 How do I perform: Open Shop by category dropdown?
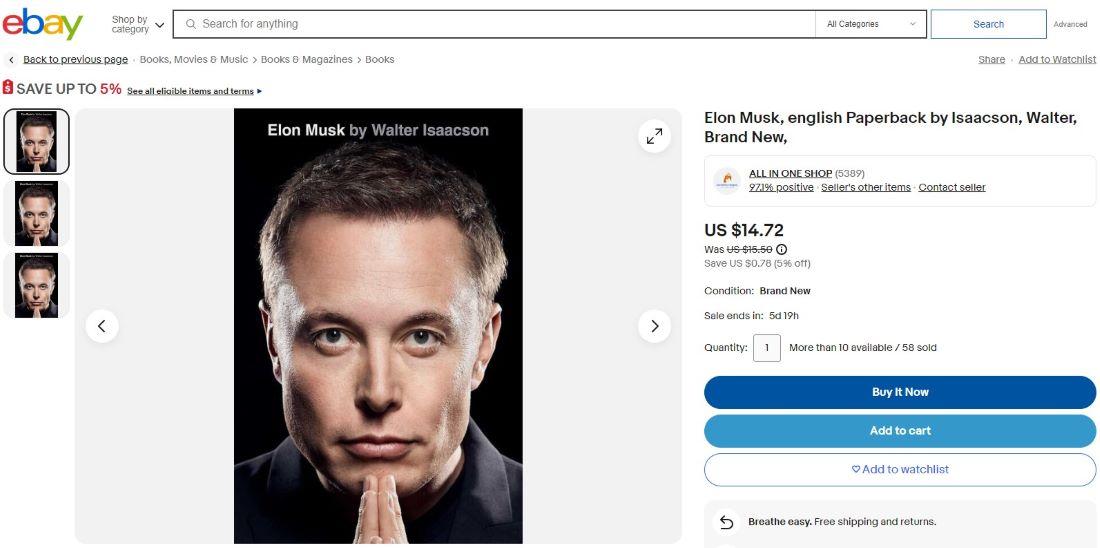(x=138, y=25)
